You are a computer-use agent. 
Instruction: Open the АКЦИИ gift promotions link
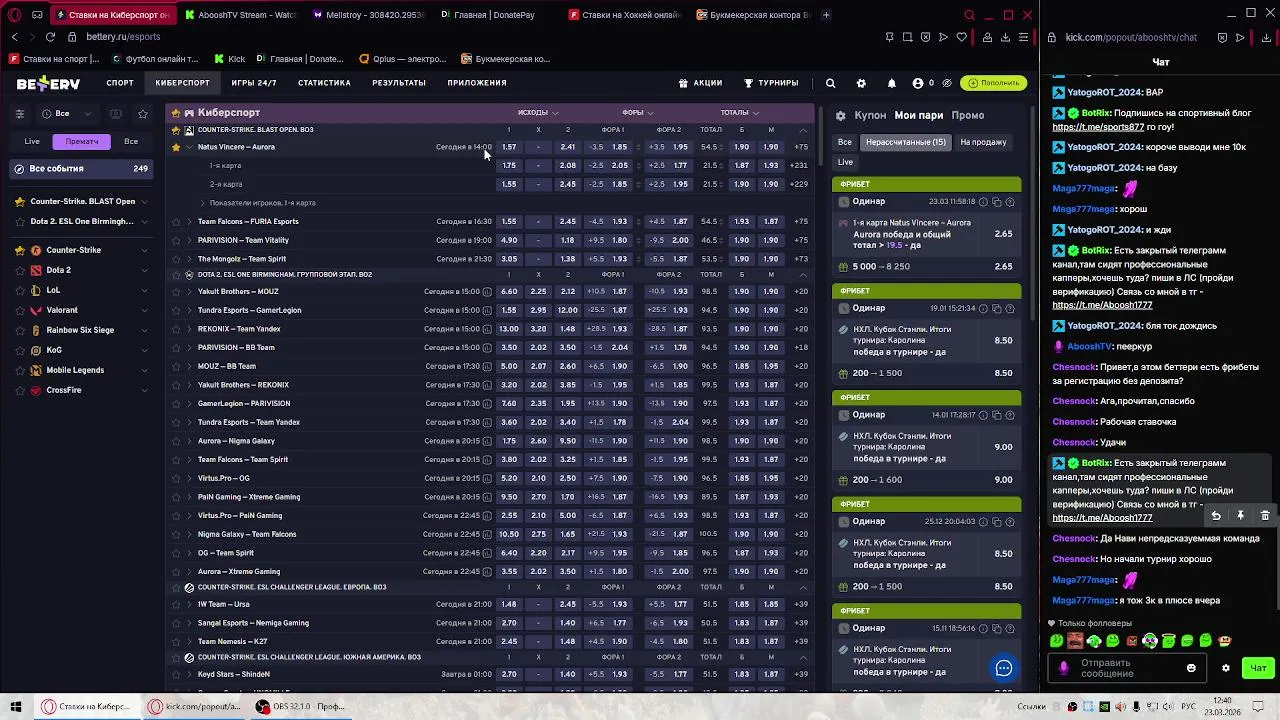pyautogui.click(x=700, y=83)
